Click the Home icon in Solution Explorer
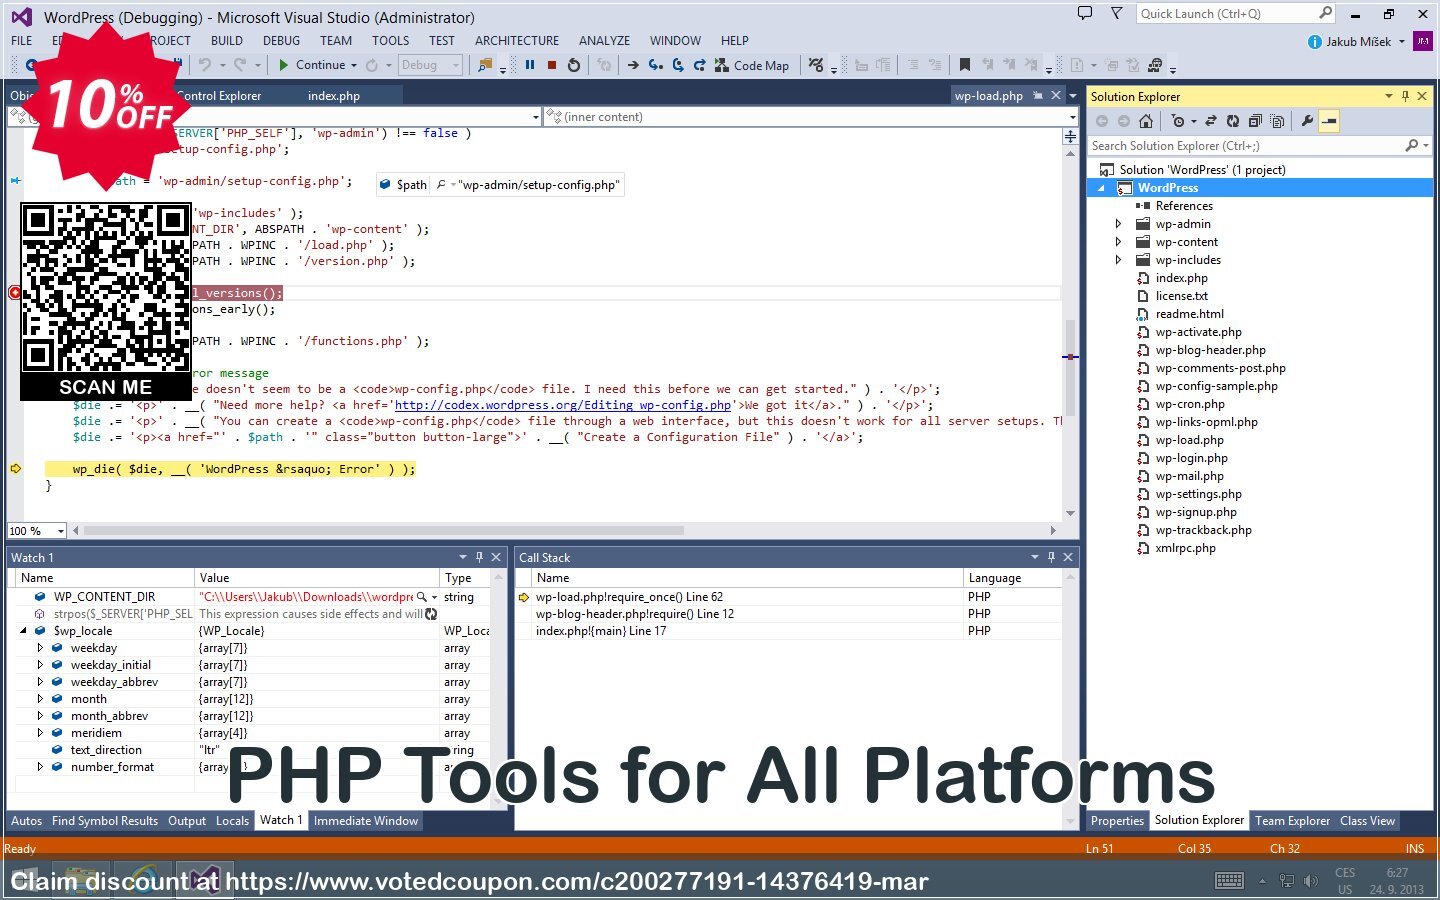Viewport: 1440px width, 900px height. point(1146,121)
